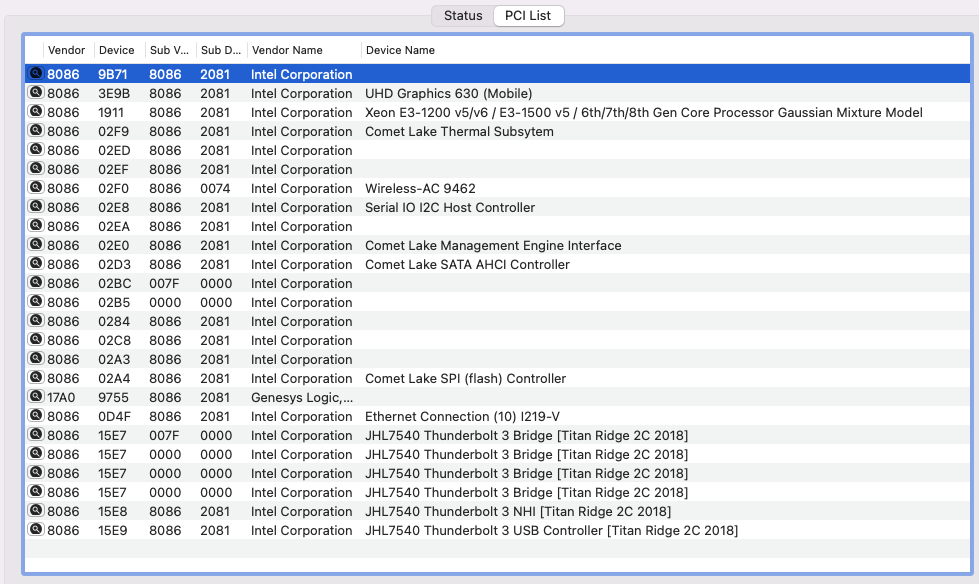Click device ID 9755 cell
Image resolution: width=979 pixels, height=584 pixels.
[x=113, y=397]
